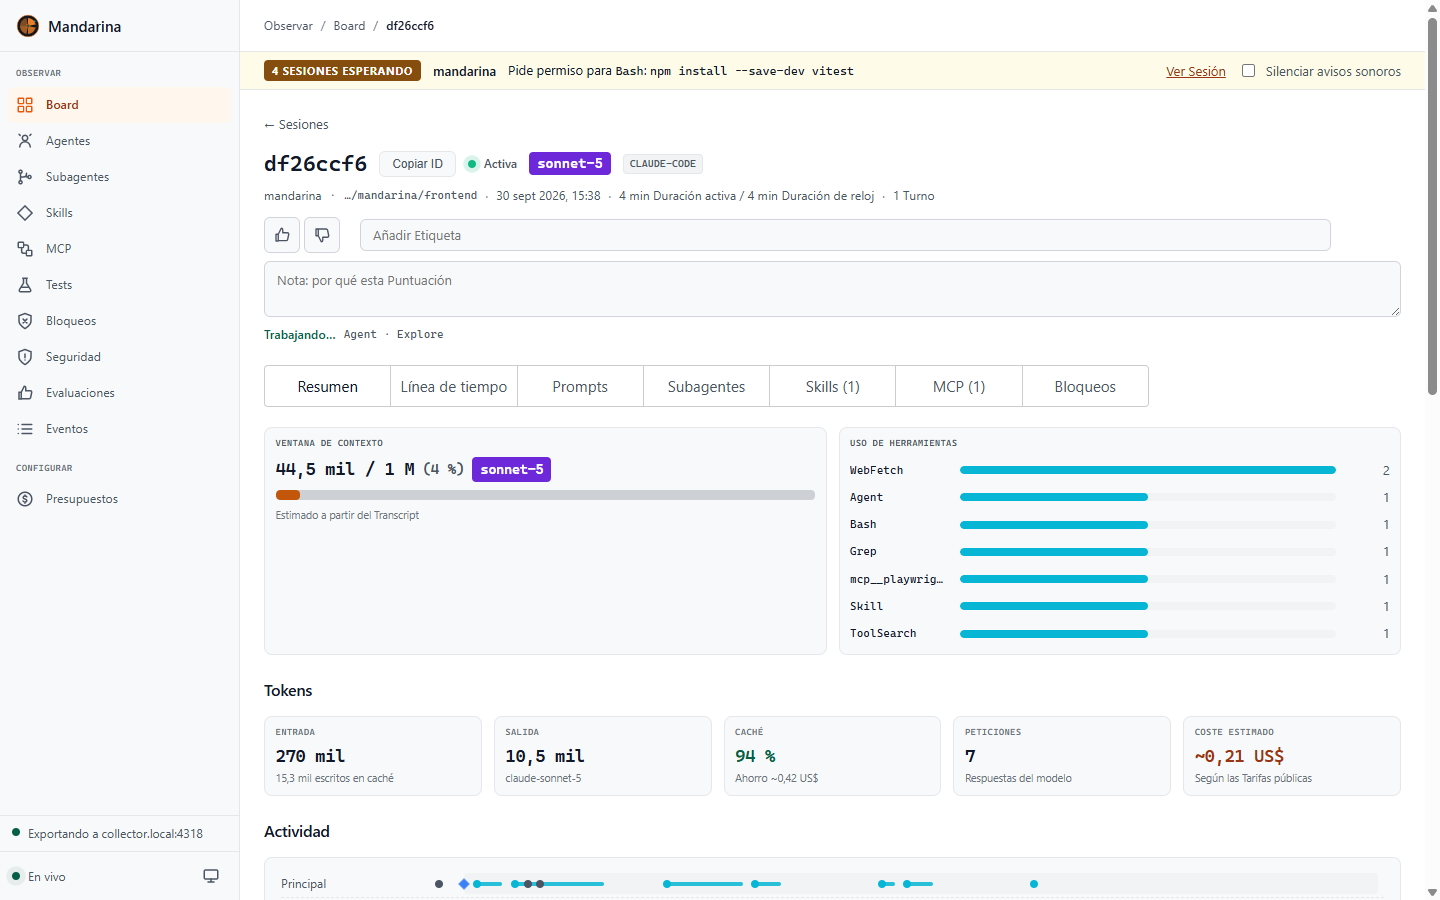
Task: Open Presupuestos coin icon in sidebar
Action: click(x=25, y=499)
